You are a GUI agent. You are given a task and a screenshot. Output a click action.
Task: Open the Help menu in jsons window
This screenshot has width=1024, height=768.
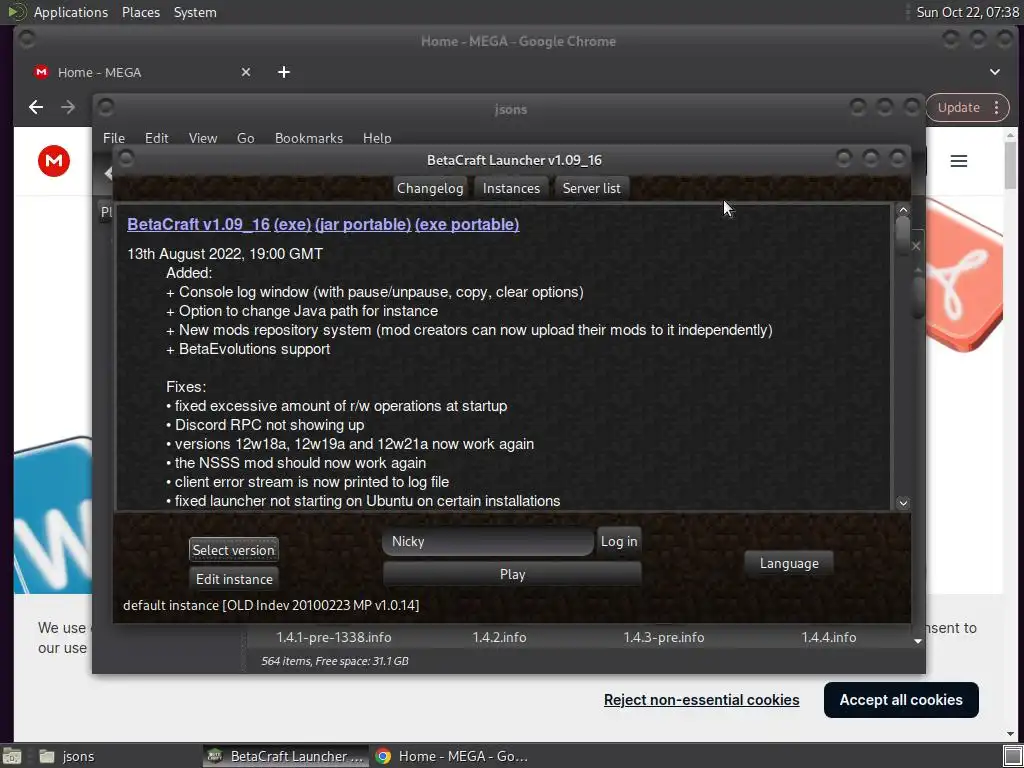click(377, 138)
